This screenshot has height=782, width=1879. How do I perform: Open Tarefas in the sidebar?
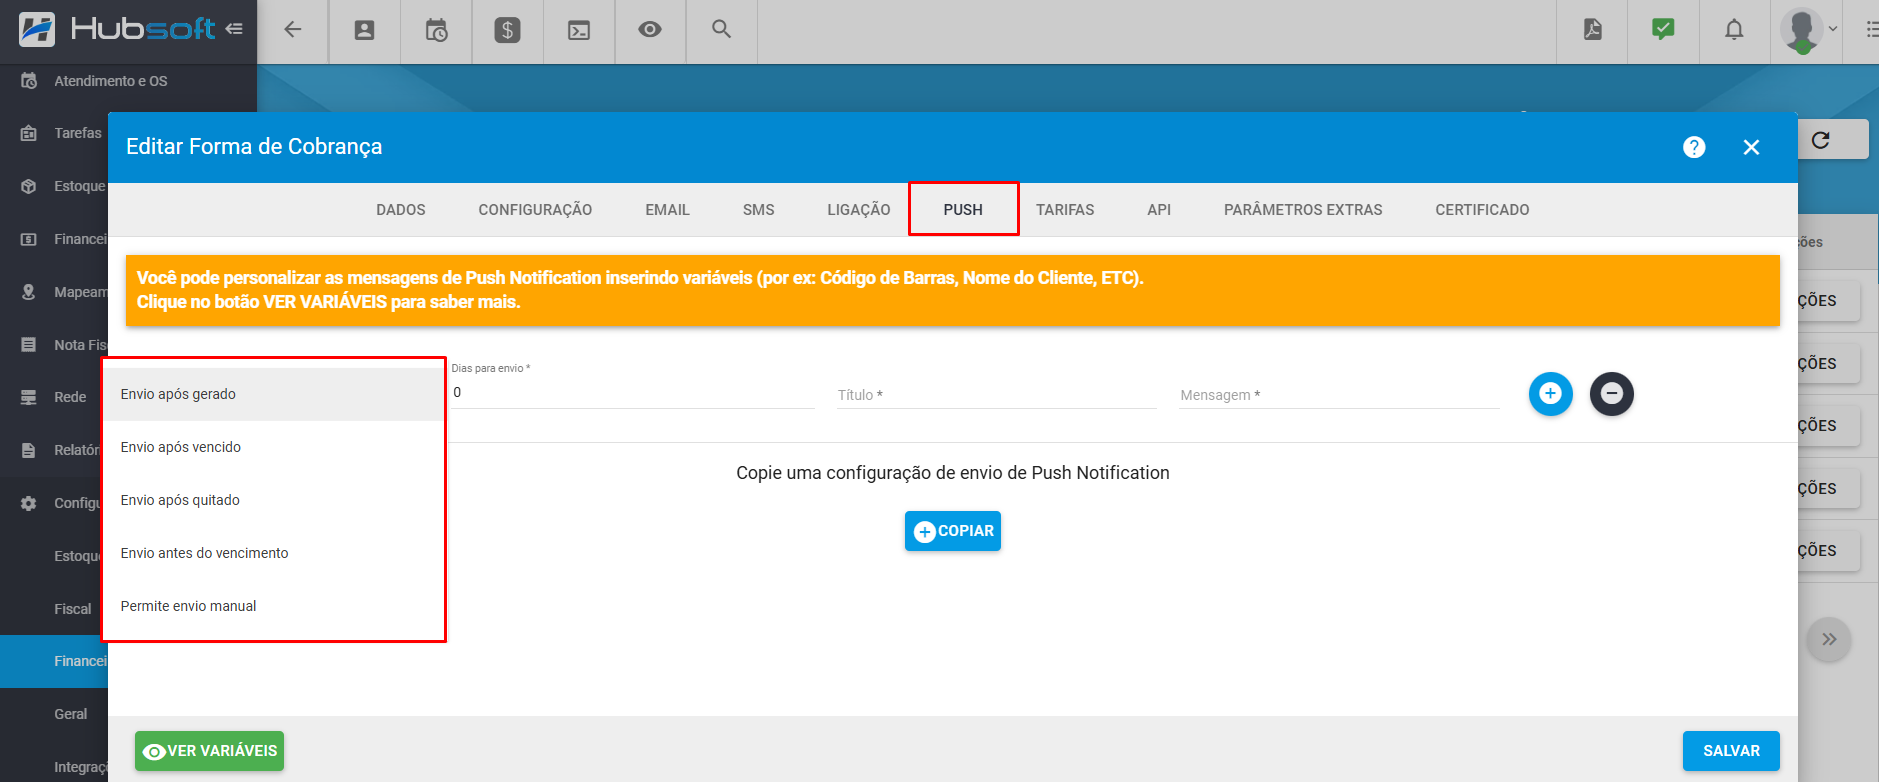(78, 133)
